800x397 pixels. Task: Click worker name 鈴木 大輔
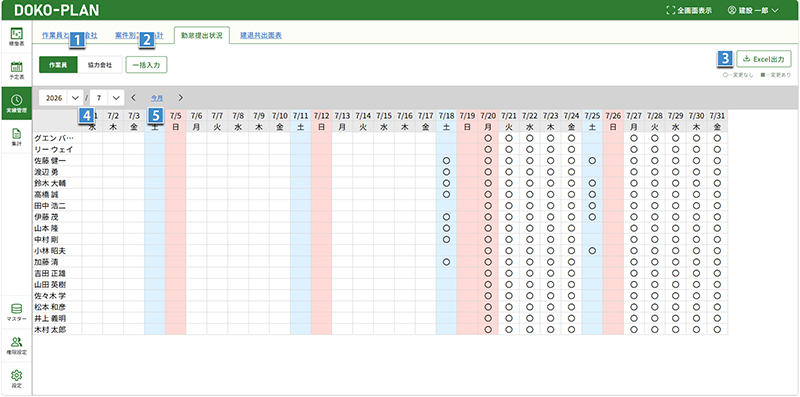click(x=50, y=183)
